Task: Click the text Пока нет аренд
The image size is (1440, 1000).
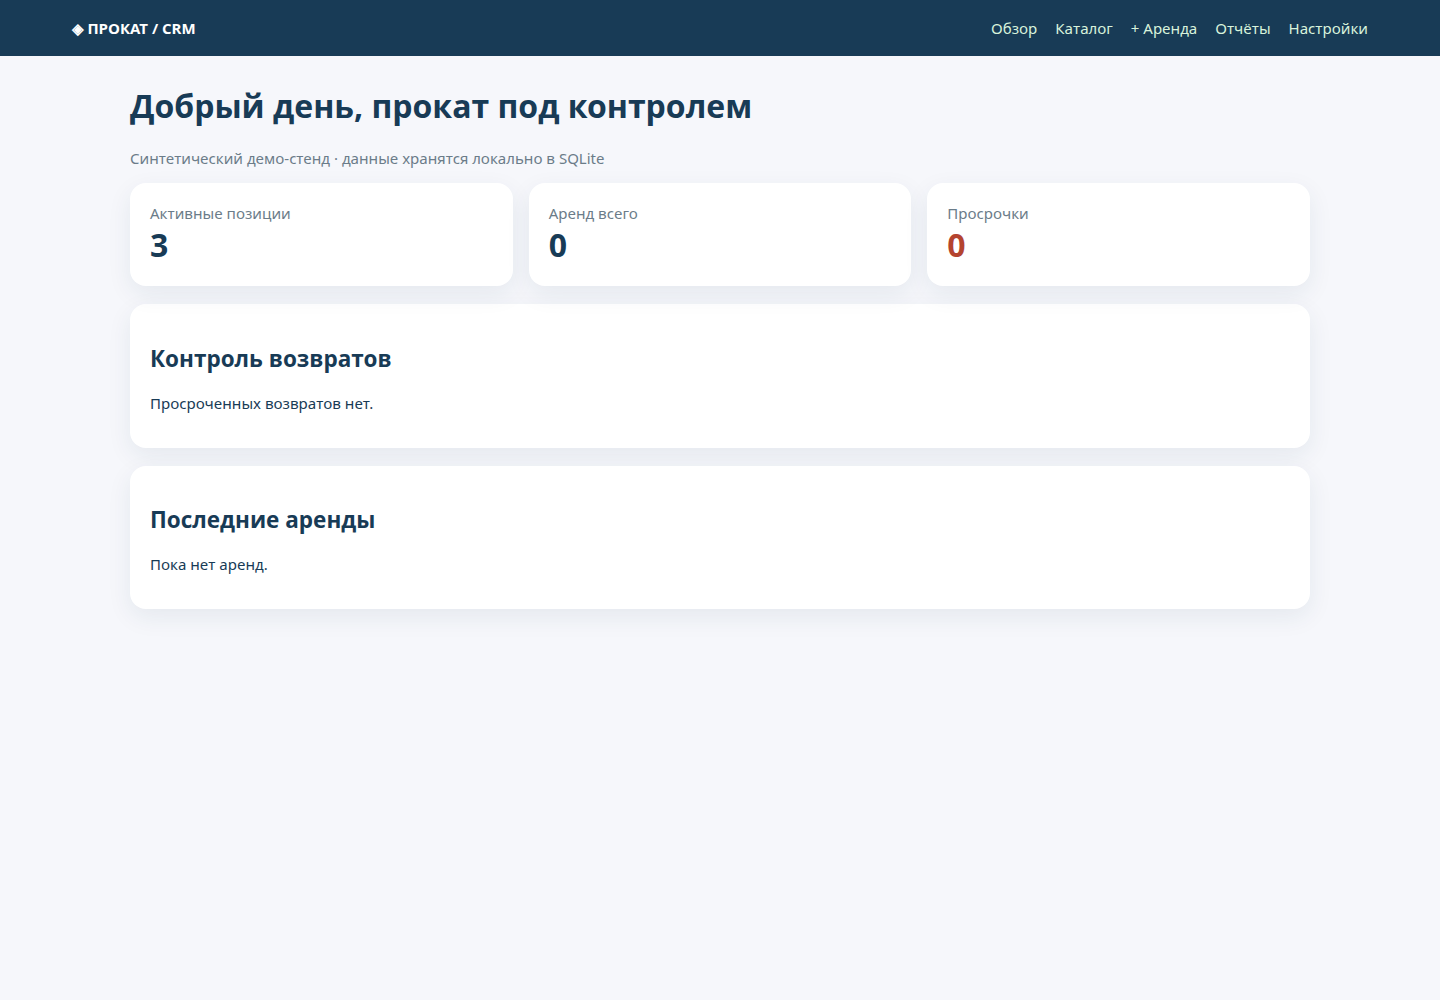Action: coord(209,565)
